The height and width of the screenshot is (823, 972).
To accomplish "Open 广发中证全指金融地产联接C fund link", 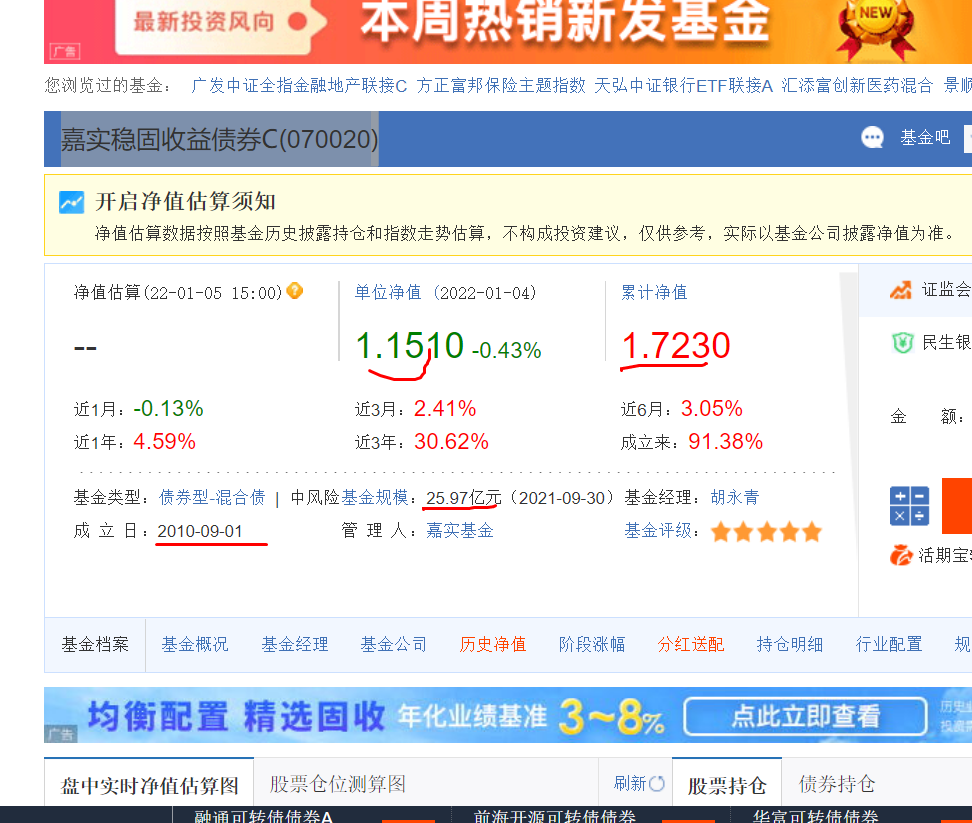I will (299, 86).
